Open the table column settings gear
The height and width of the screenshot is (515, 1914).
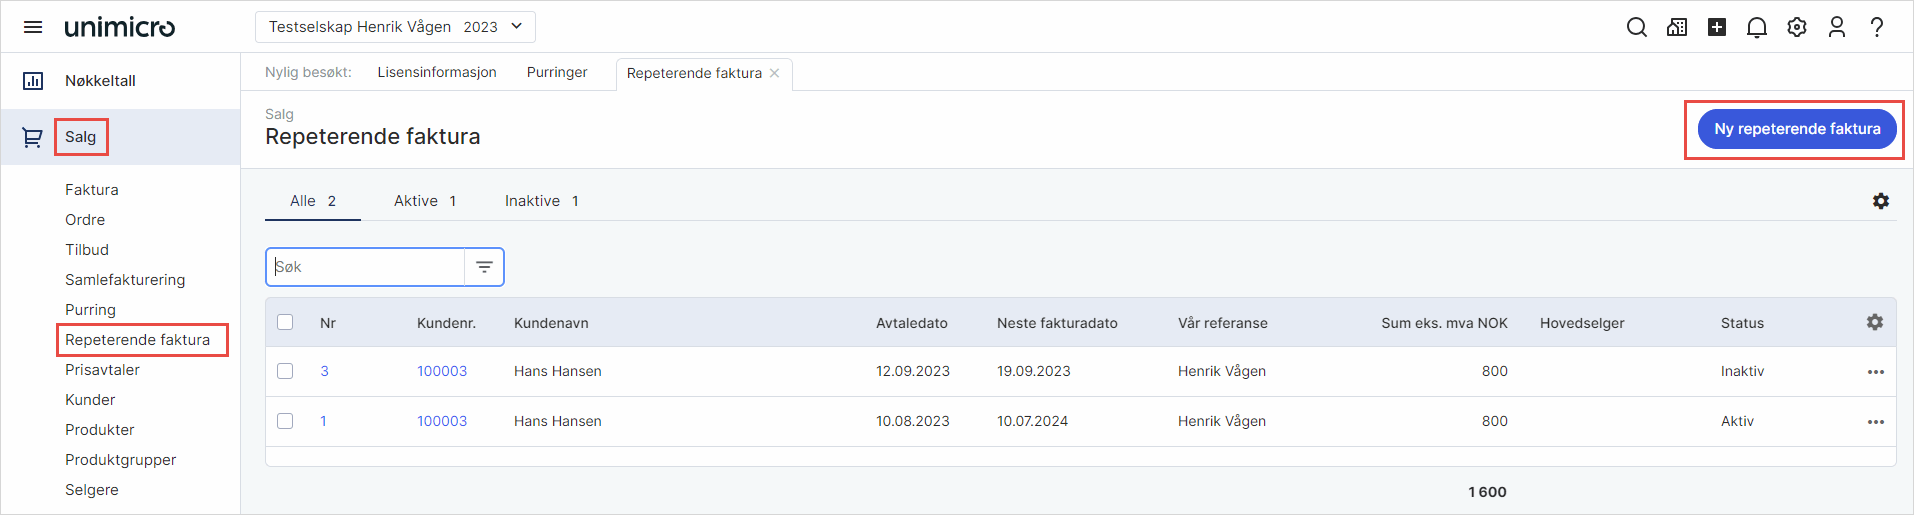point(1874,322)
